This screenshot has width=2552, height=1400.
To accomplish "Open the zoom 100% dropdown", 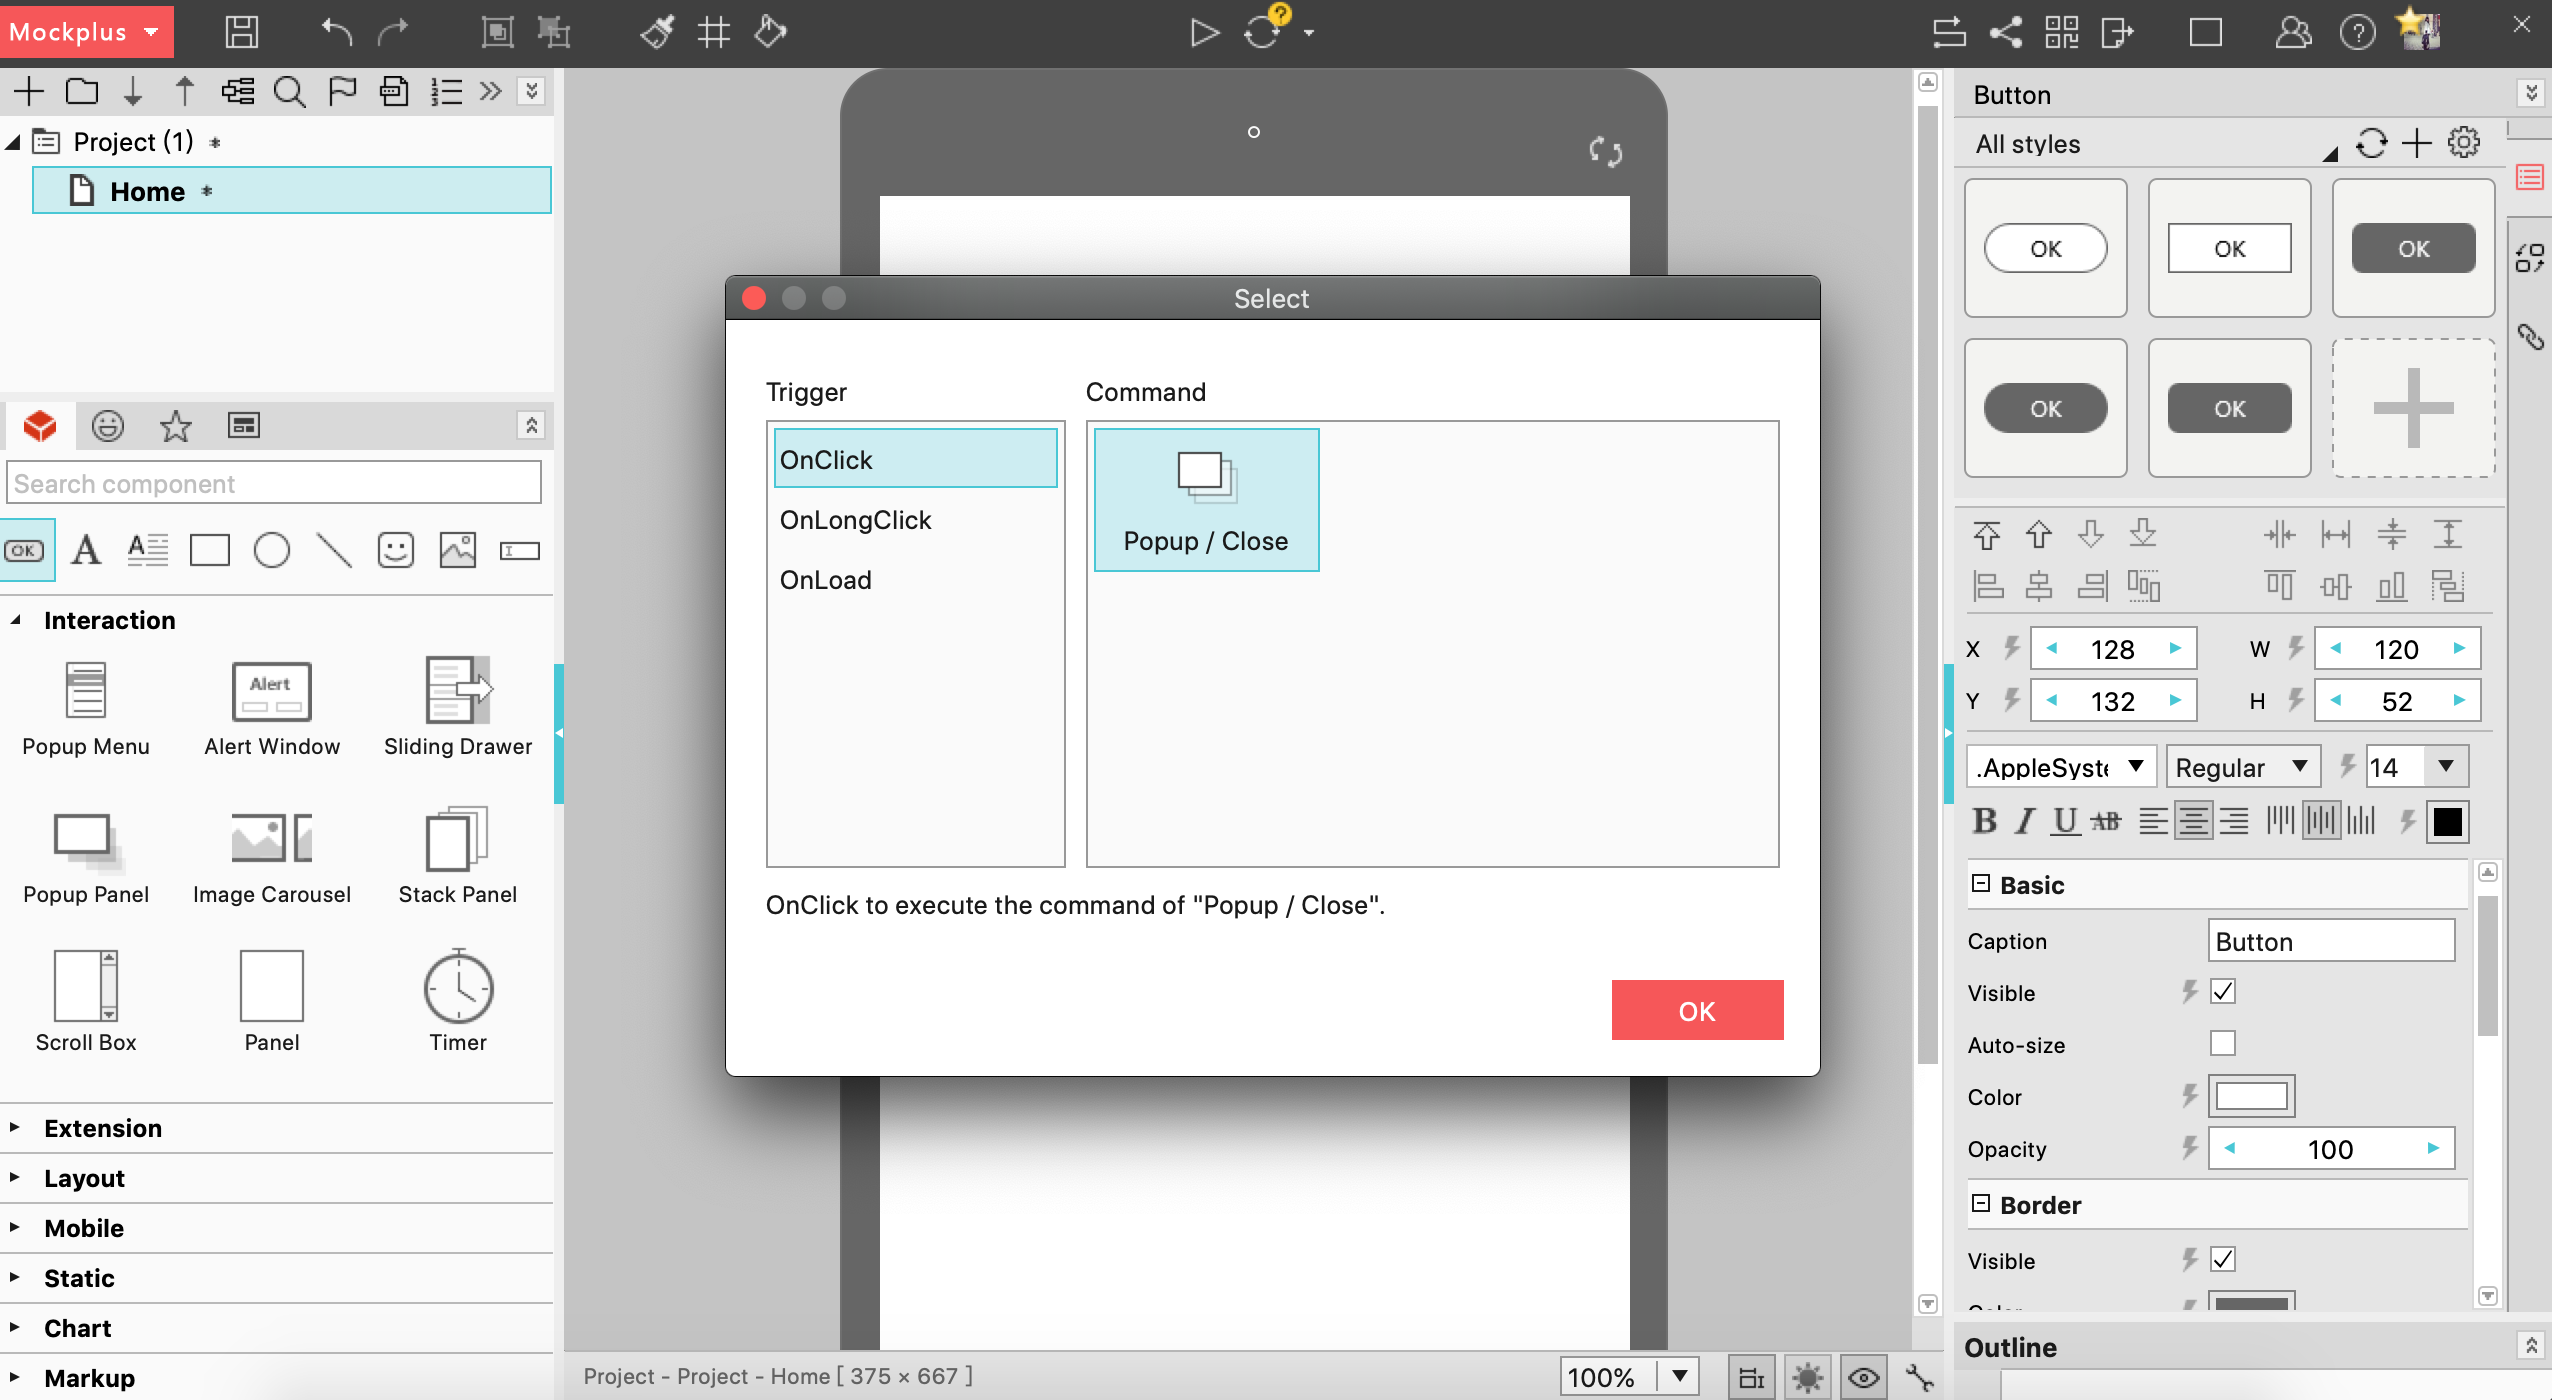I will (1680, 1376).
